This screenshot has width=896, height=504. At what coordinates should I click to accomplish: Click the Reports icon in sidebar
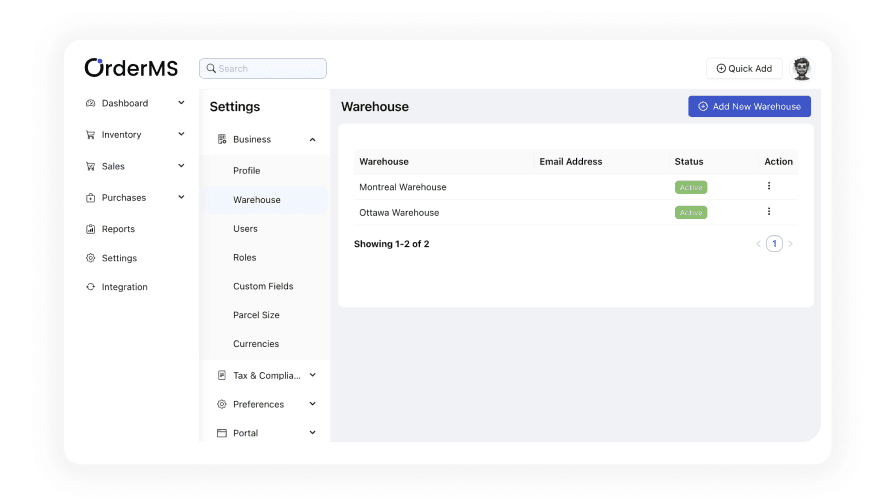click(x=91, y=229)
